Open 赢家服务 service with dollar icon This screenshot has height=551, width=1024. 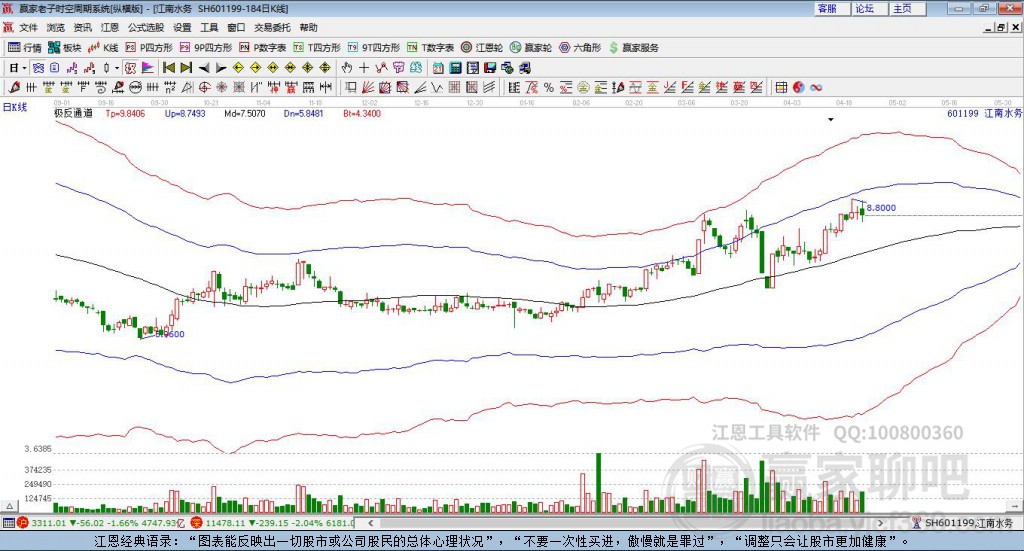point(633,48)
